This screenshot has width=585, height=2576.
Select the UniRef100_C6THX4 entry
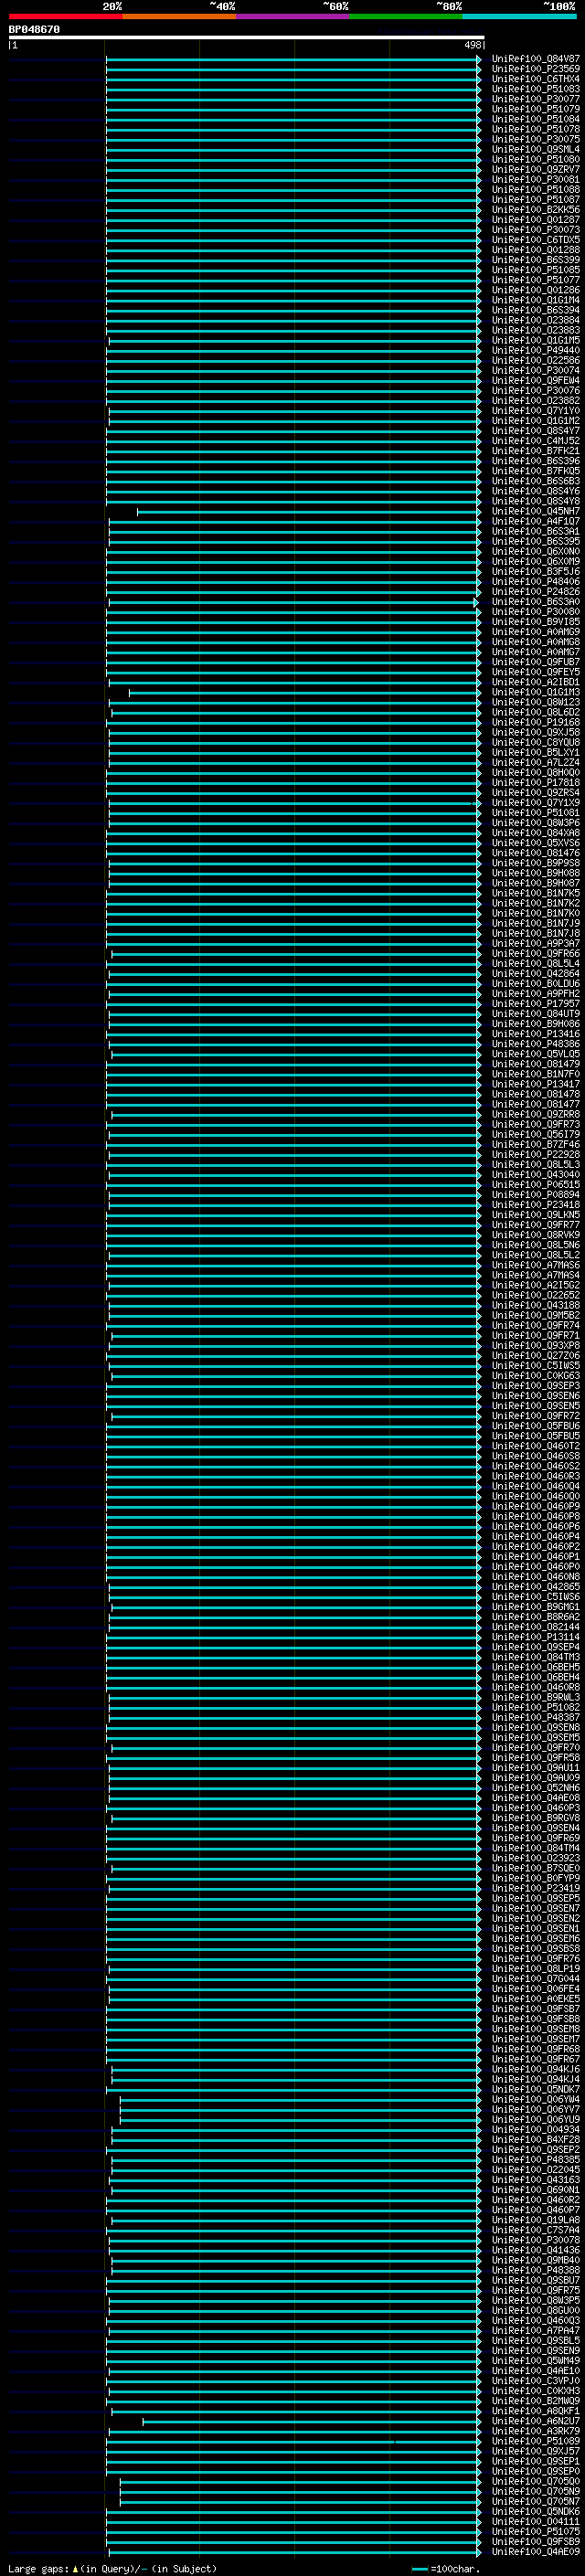coord(536,79)
